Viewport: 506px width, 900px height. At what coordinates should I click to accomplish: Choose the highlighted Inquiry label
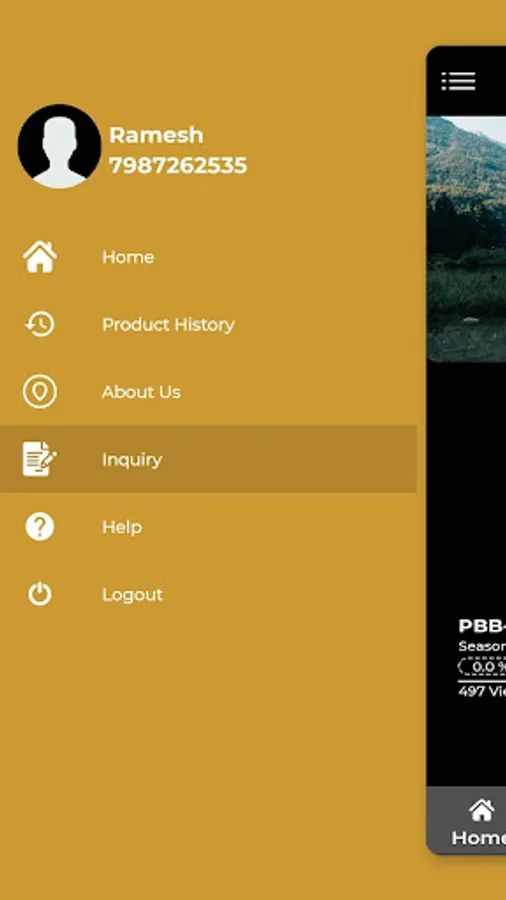(x=132, y=459)
